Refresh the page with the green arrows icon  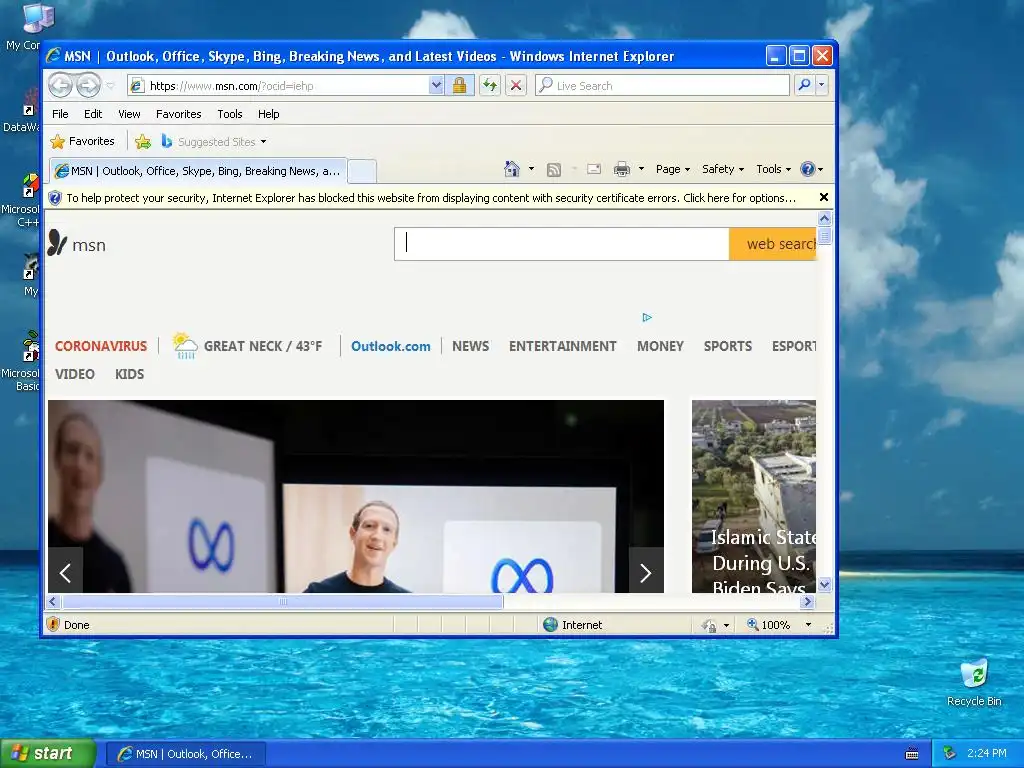pos(490,86)
